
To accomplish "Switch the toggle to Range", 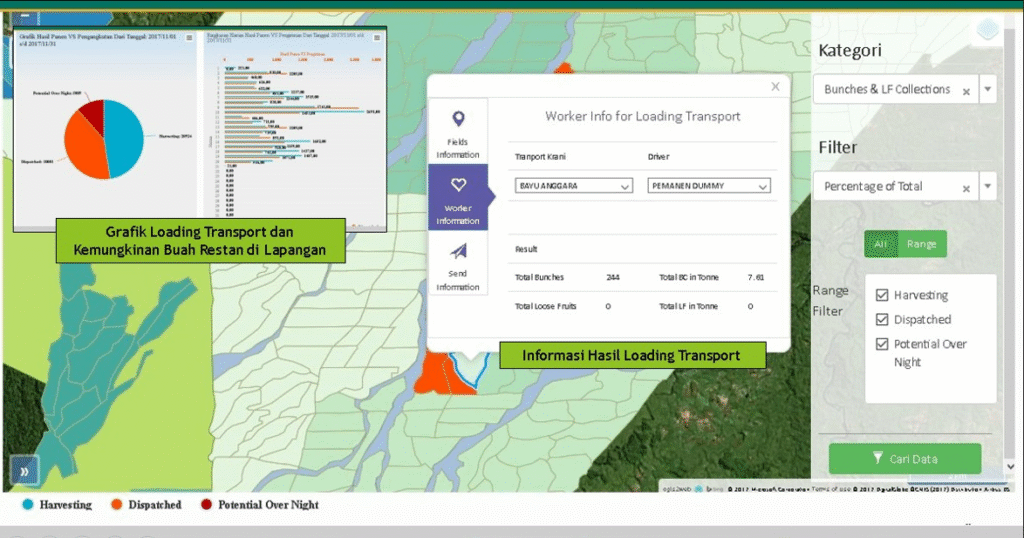I will 921,244.
